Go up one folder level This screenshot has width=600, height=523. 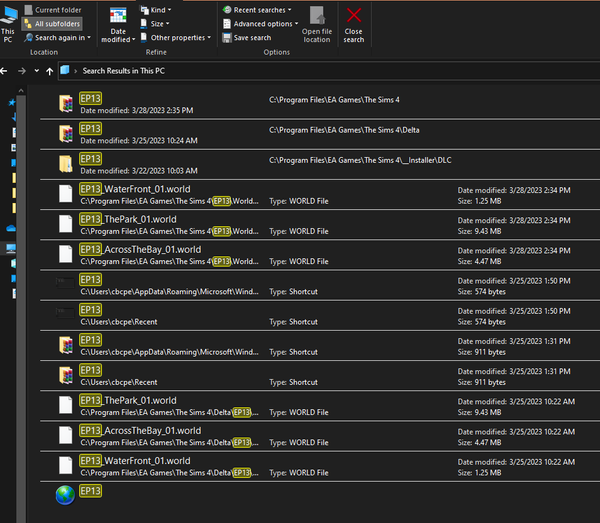pyautogui.click(x=49, y=71)
